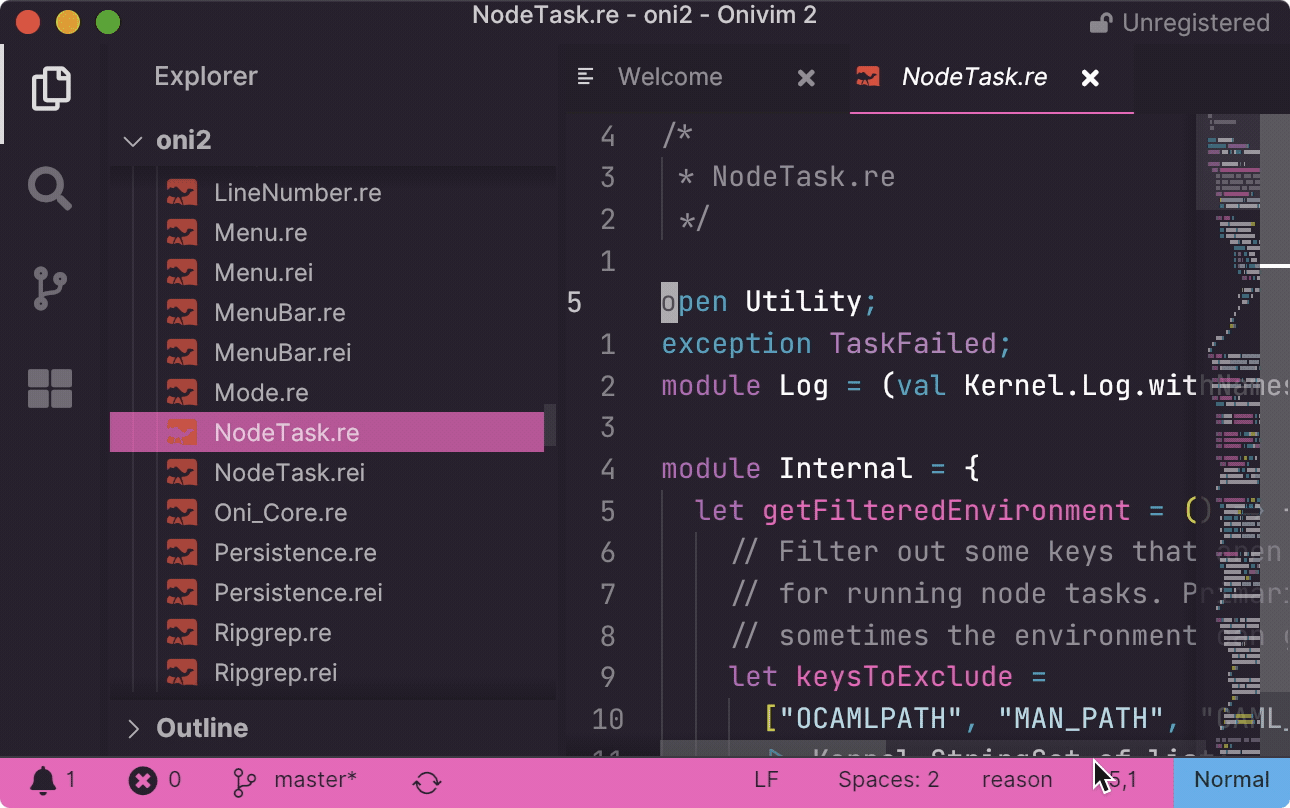The width and height of the screenshot is (1290, 808).
Task: Click the Unregistered label
Action: coord(1196,23)
